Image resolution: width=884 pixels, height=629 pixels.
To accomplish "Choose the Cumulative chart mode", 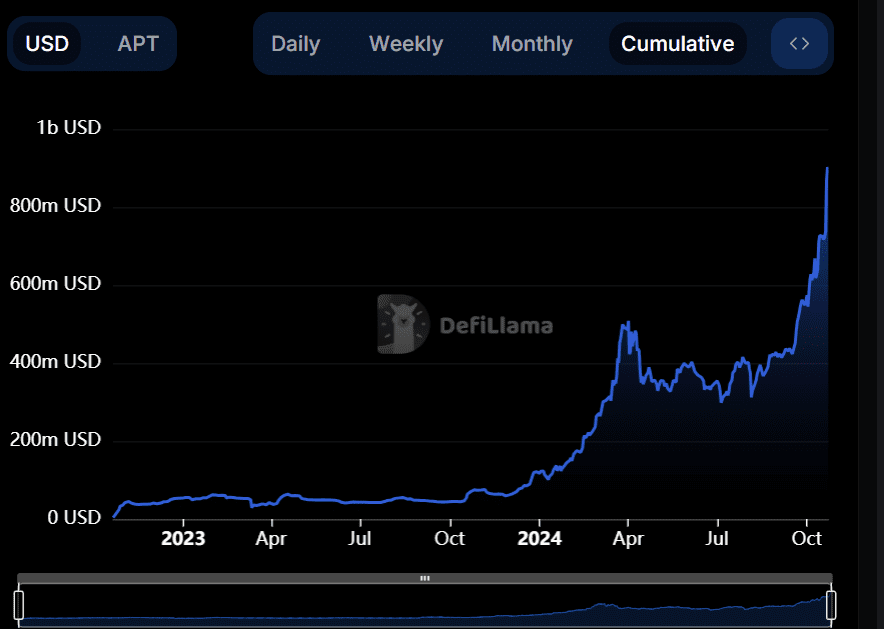I will pyautogui.click(x=678, y=44).
